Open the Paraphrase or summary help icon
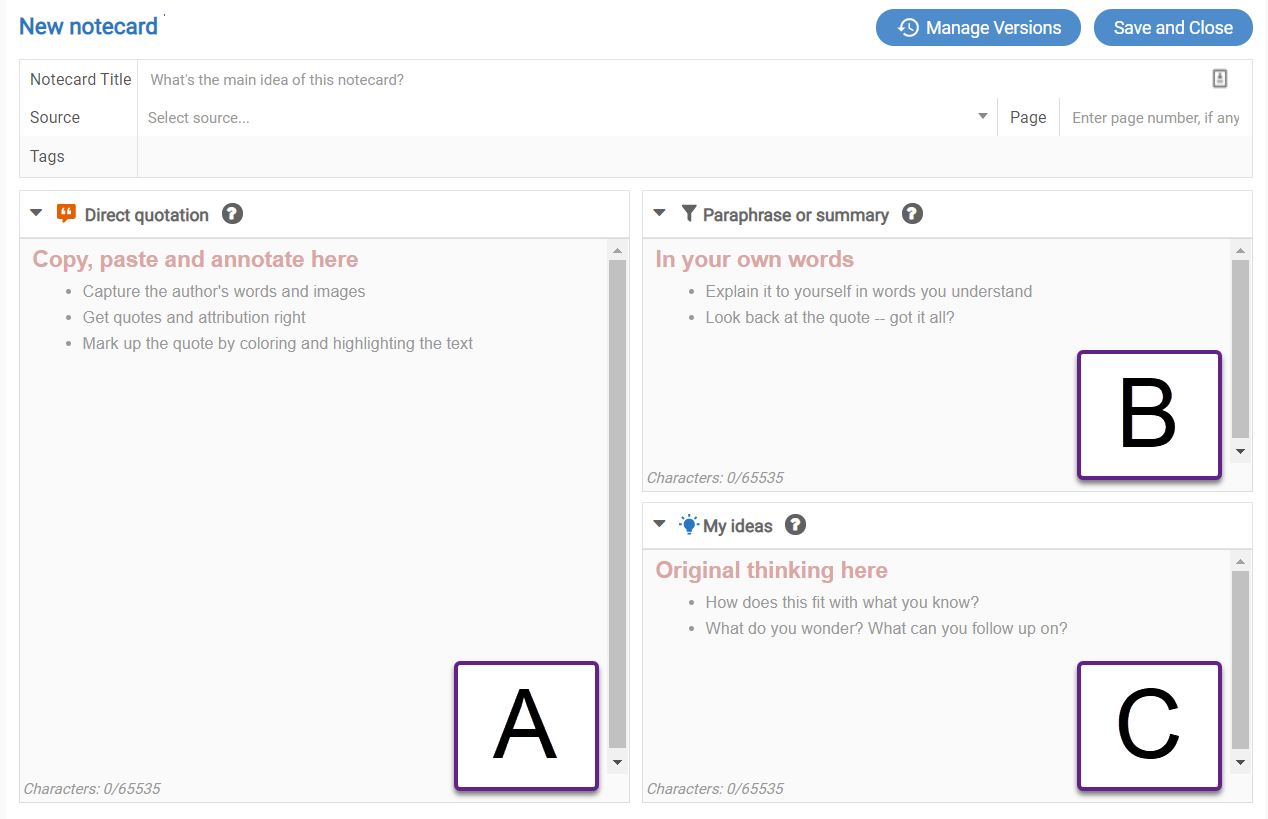This screenshot has width=1268, height=819. tap(911, 213)
